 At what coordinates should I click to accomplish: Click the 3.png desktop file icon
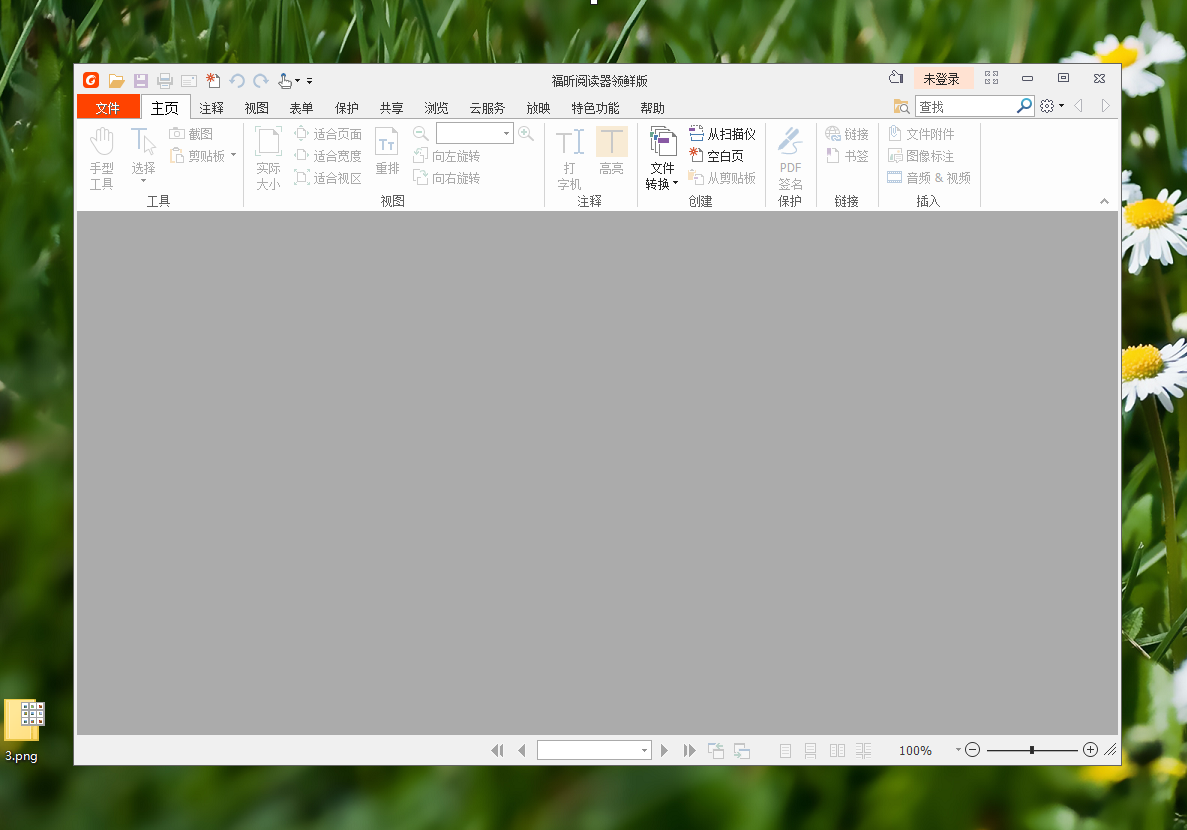22,731
